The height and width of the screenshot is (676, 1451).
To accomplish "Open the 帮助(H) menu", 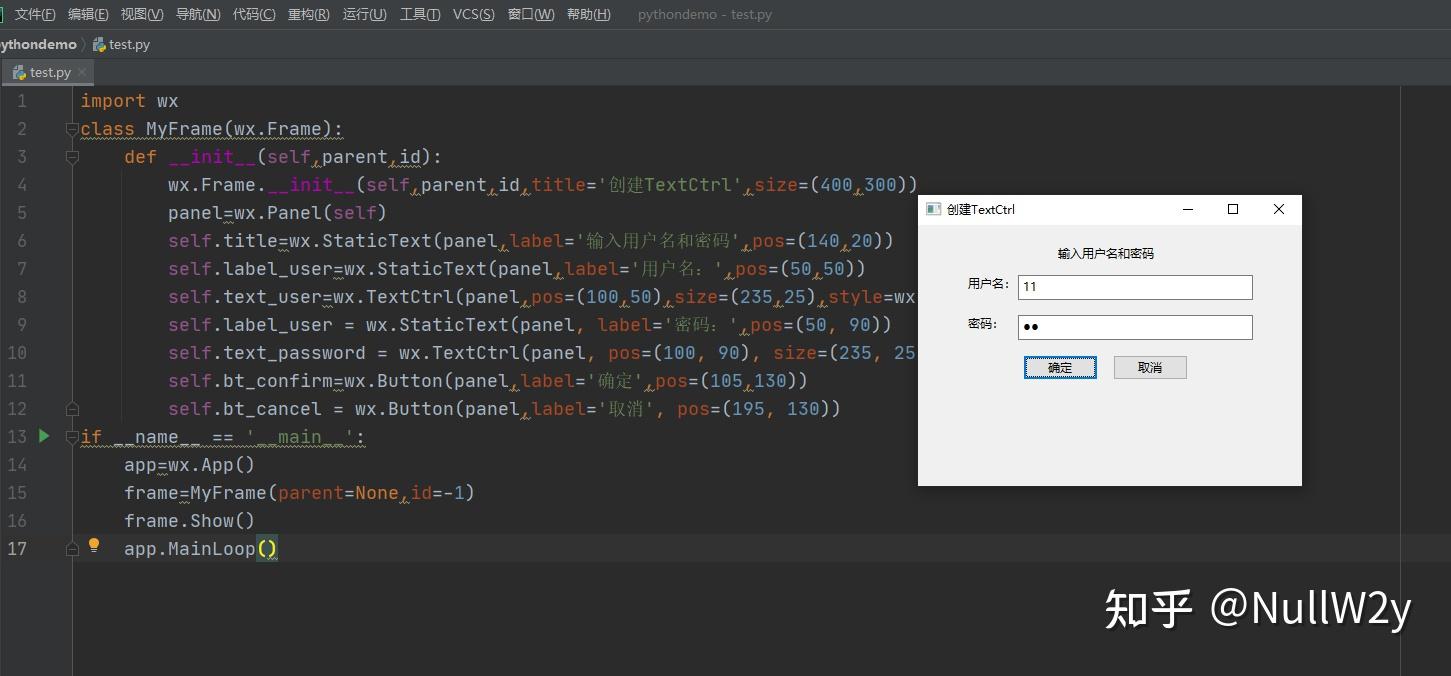I will (589, 14).
